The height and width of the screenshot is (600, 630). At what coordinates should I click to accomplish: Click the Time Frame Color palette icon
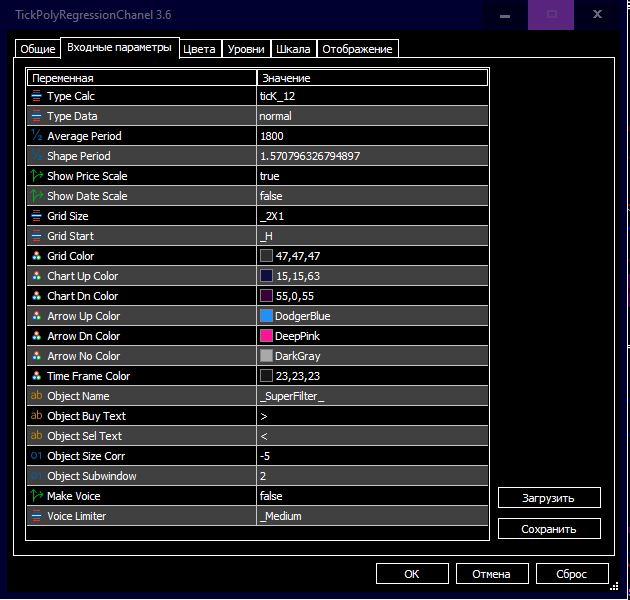point(37,376)
